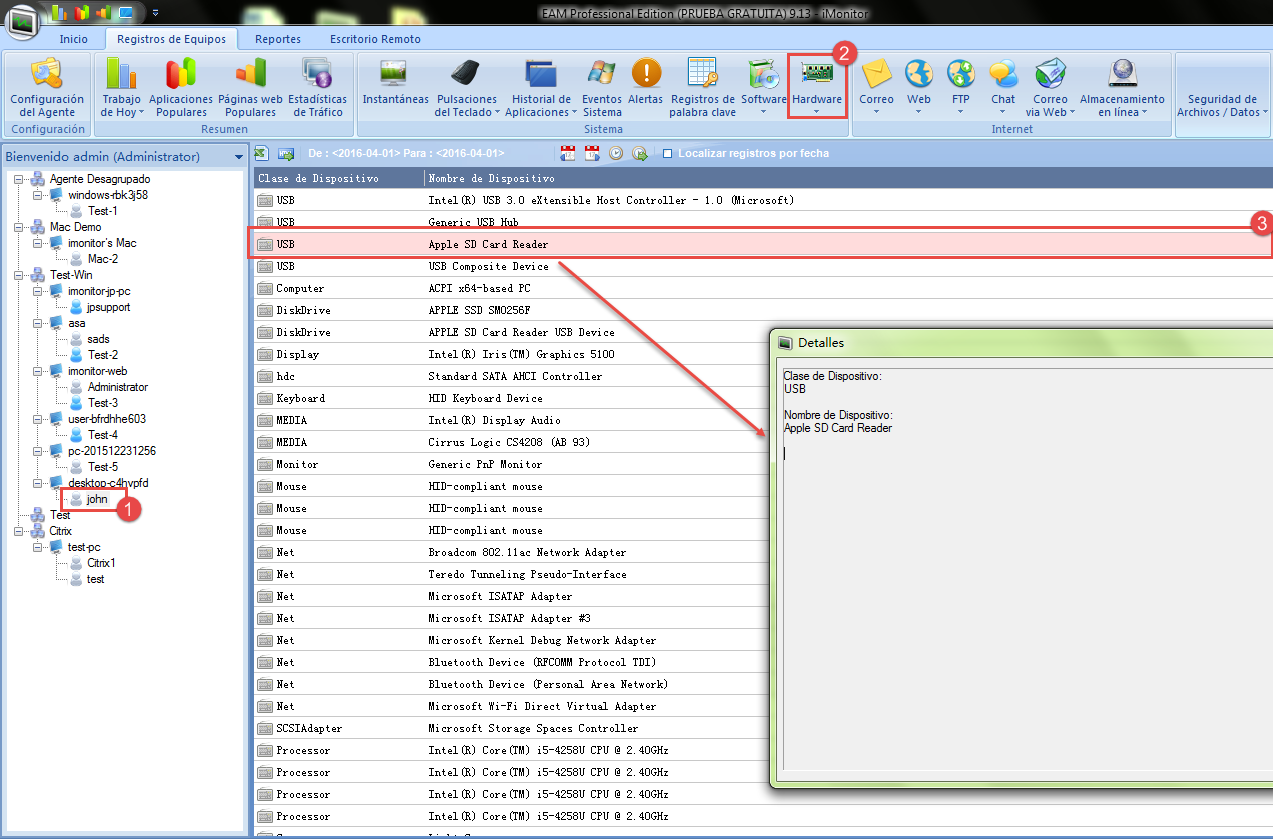Open Aplicaciones Populares summary
The height and width of the screenshot is (839, 1273).
pos(181,88)
